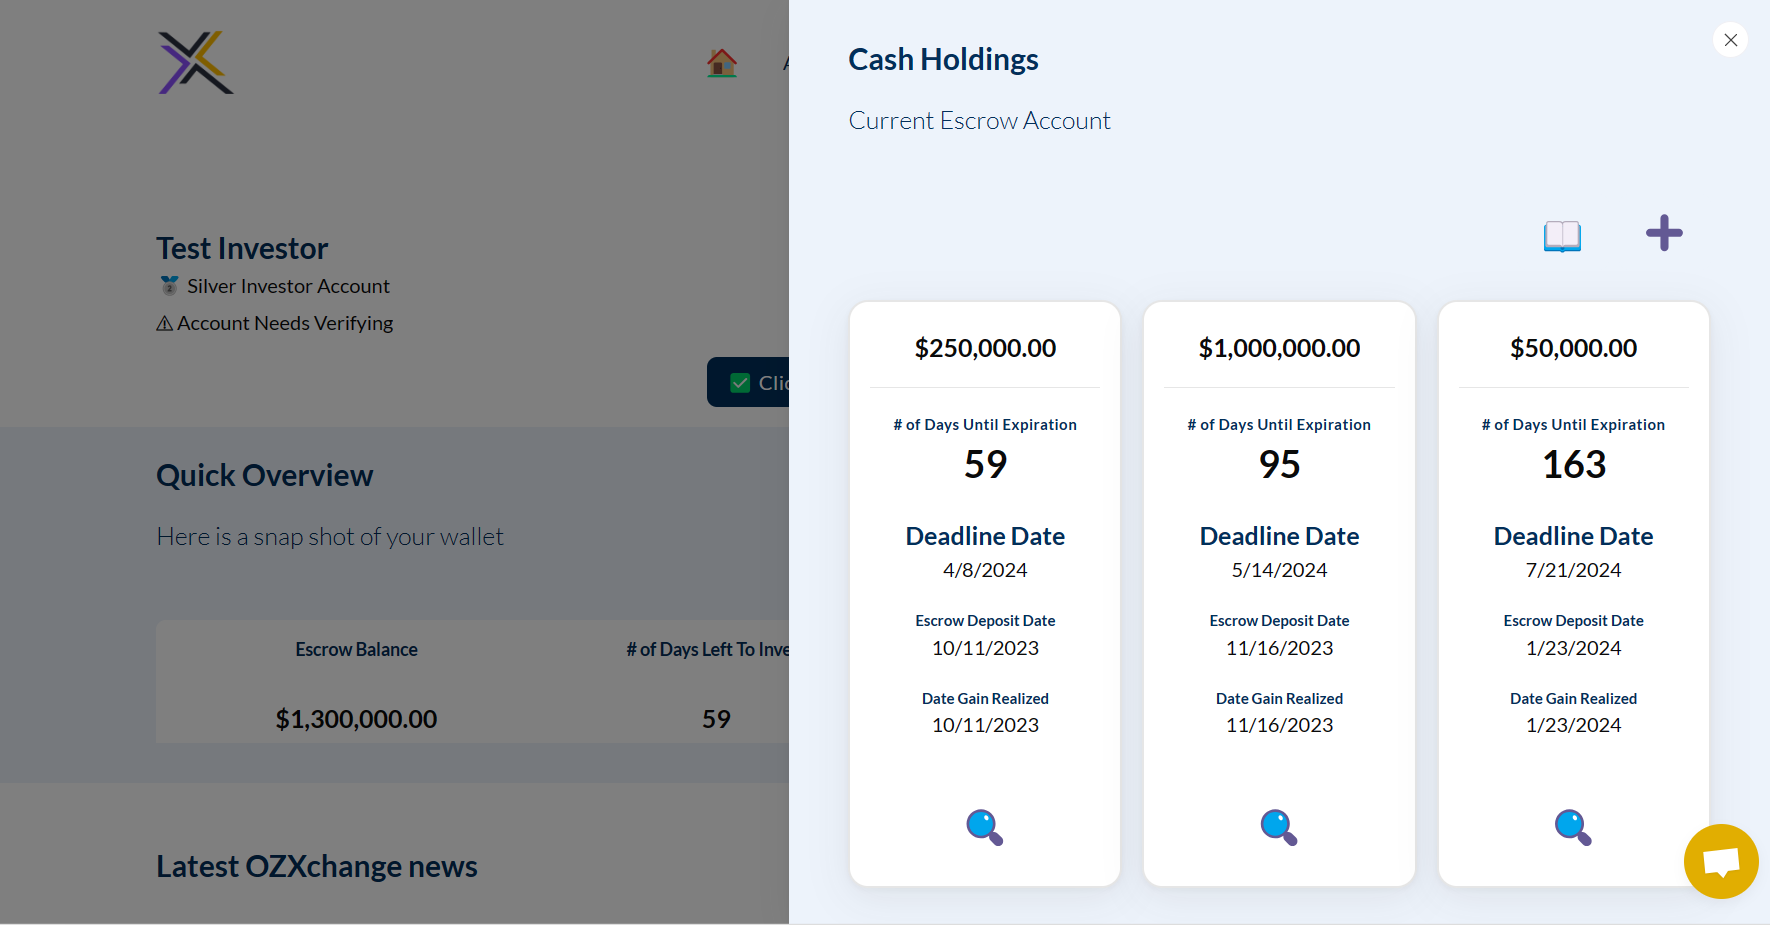This screenshot has width=1770, height=925.
Task: Inspect the $50,000.00 holding via magnifier
Action: (x=1572, y=827)
